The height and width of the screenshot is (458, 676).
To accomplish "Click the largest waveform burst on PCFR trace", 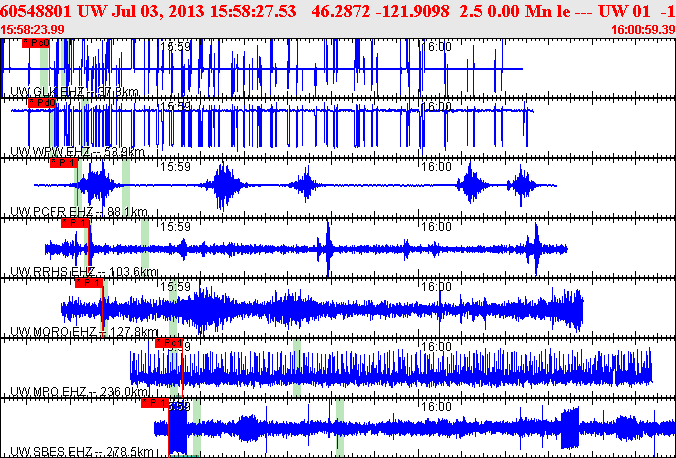I will 223,185.
